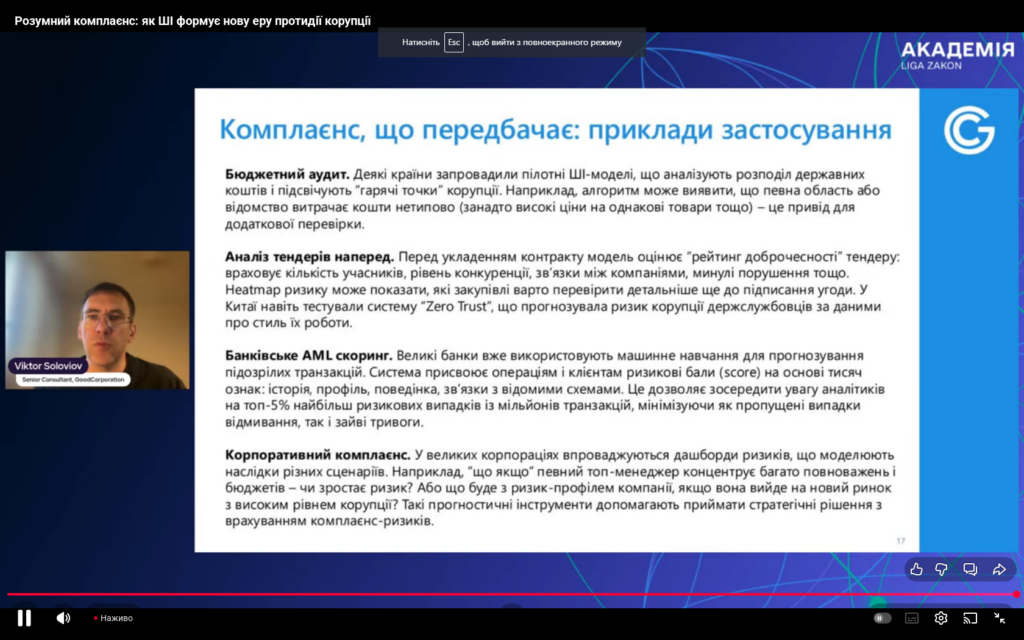Pause the live video playback

(24, 618)
